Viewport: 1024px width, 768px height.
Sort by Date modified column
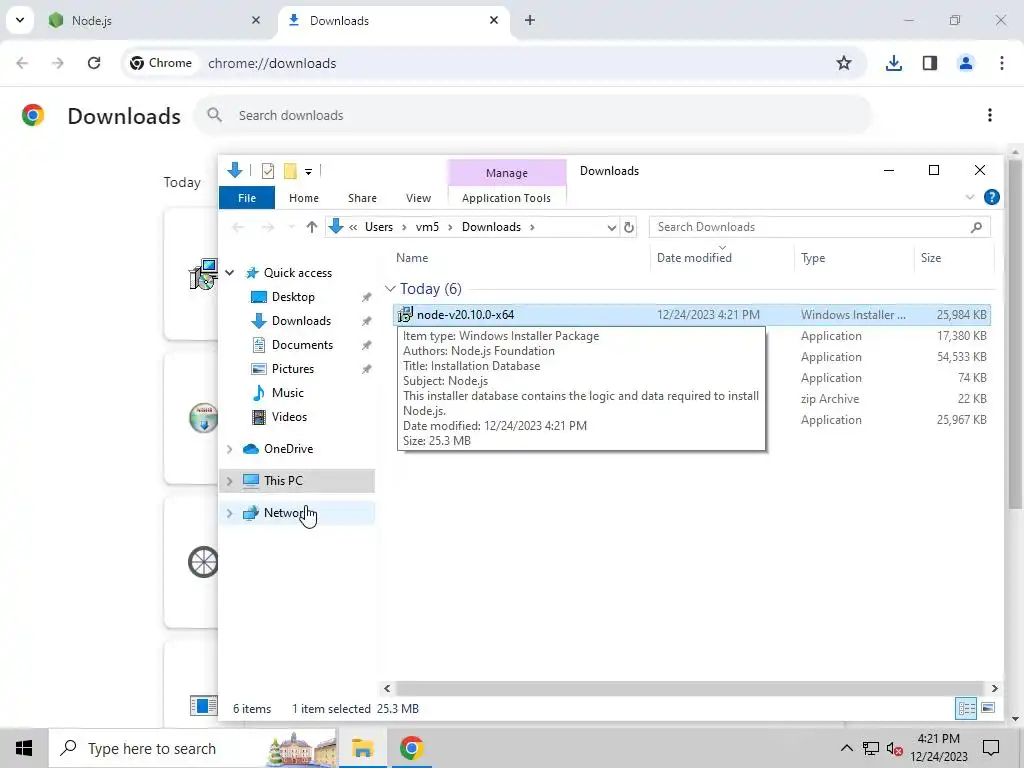694,258
